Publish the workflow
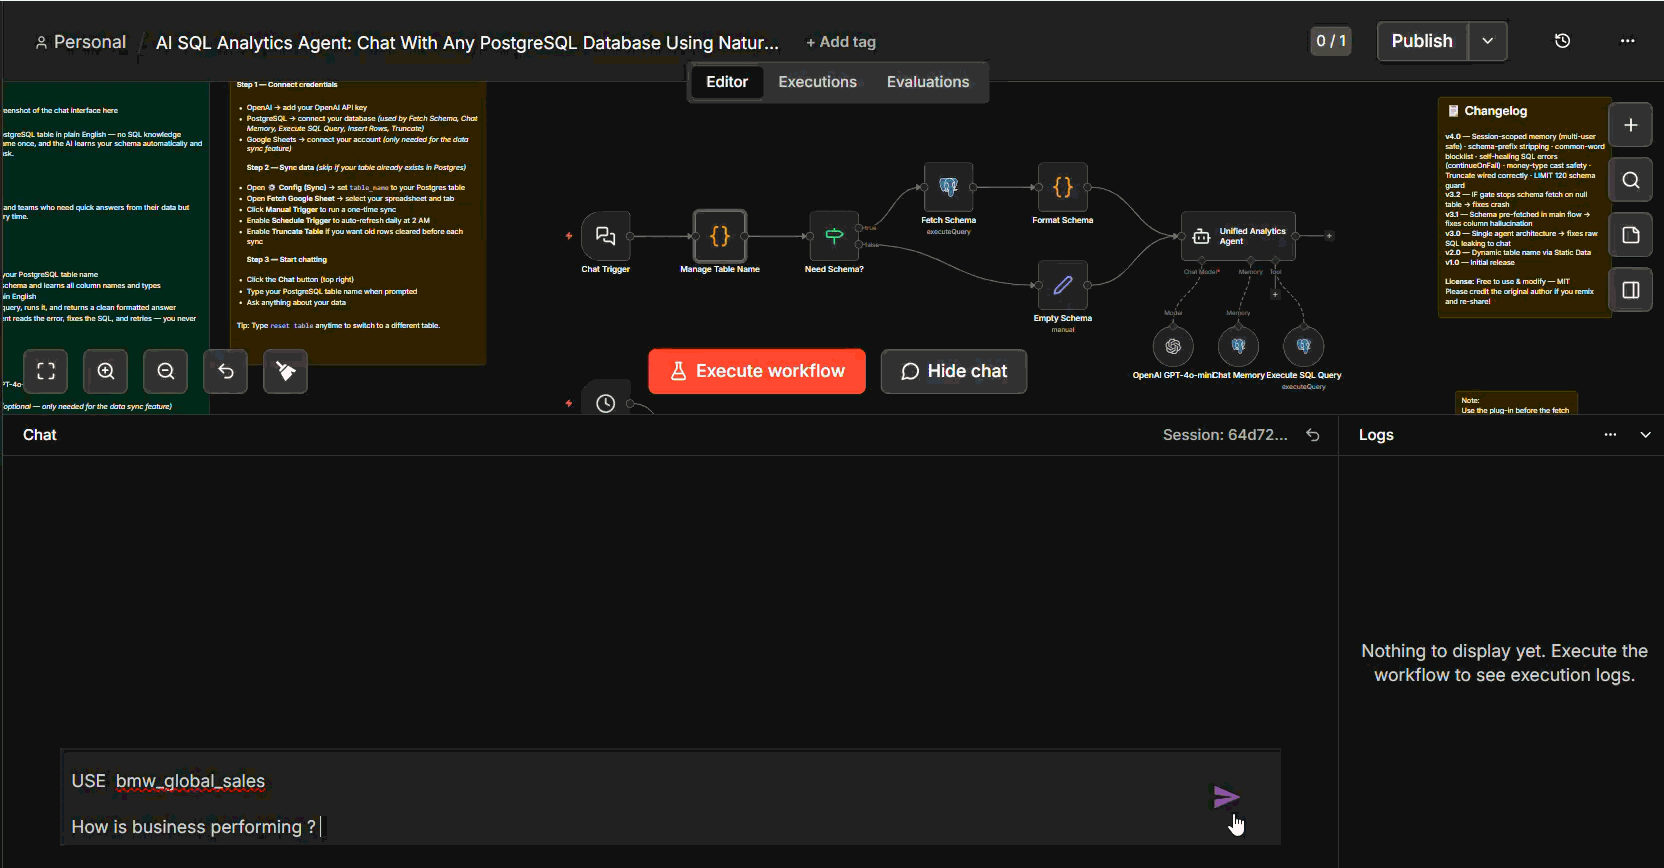 tap(1422, 41)
